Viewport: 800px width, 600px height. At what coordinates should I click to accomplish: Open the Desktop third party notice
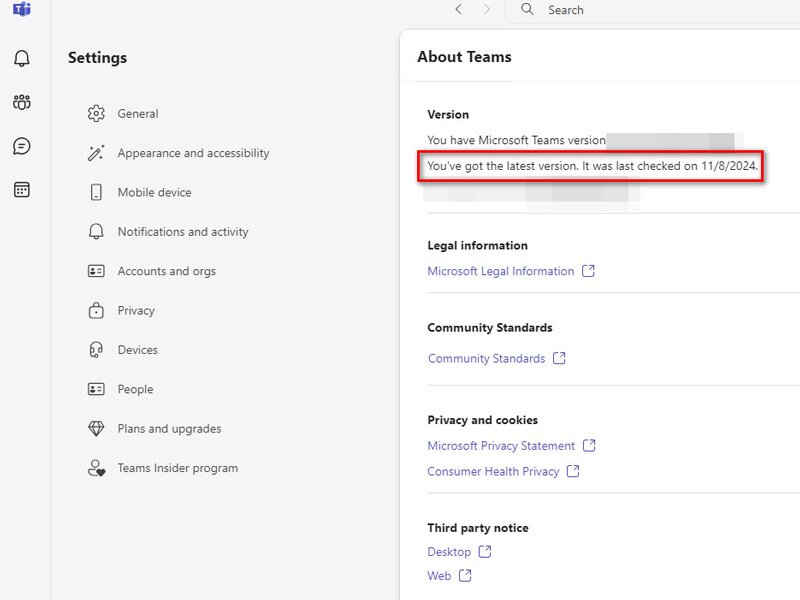click(x=449, y=552)
